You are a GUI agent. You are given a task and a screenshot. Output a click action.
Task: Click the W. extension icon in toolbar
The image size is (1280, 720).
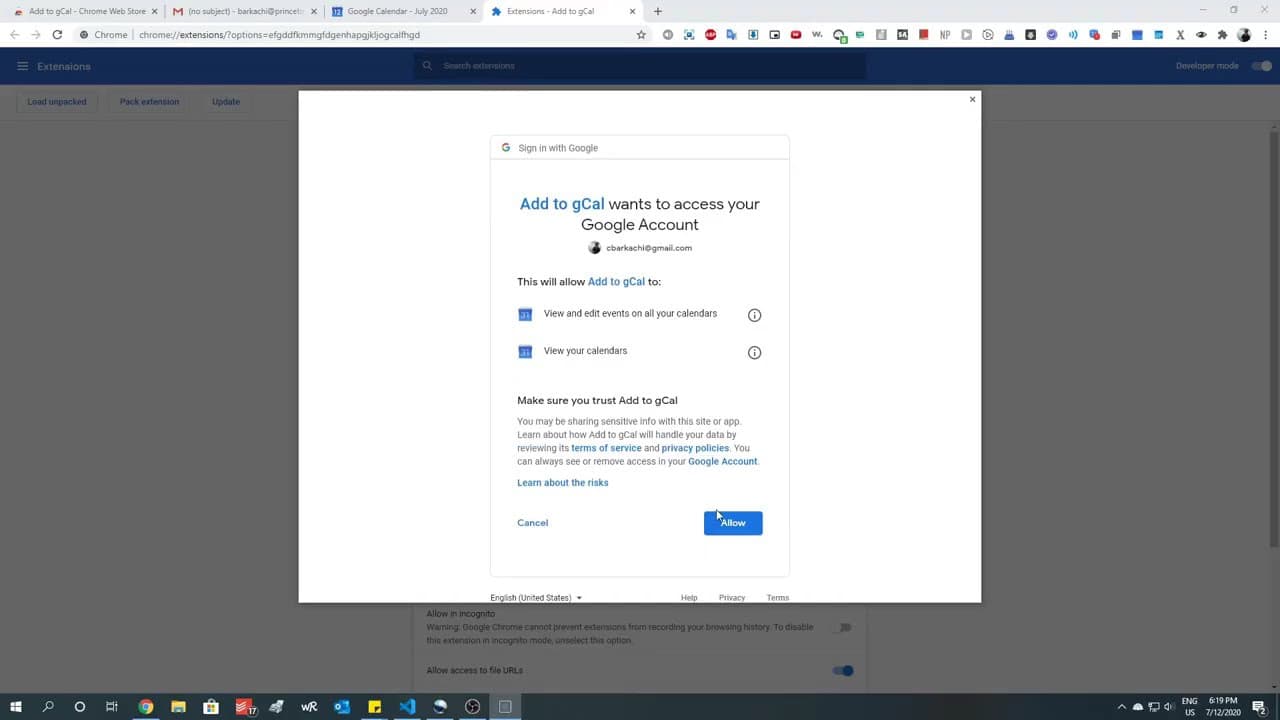pos(817,35)
